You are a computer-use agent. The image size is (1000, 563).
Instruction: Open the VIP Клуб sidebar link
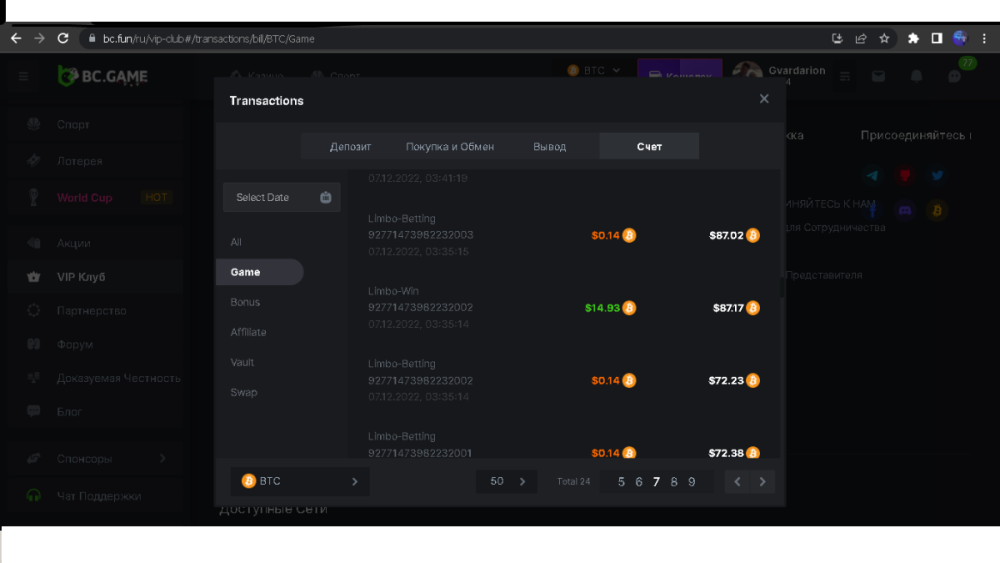pos(80,277)
